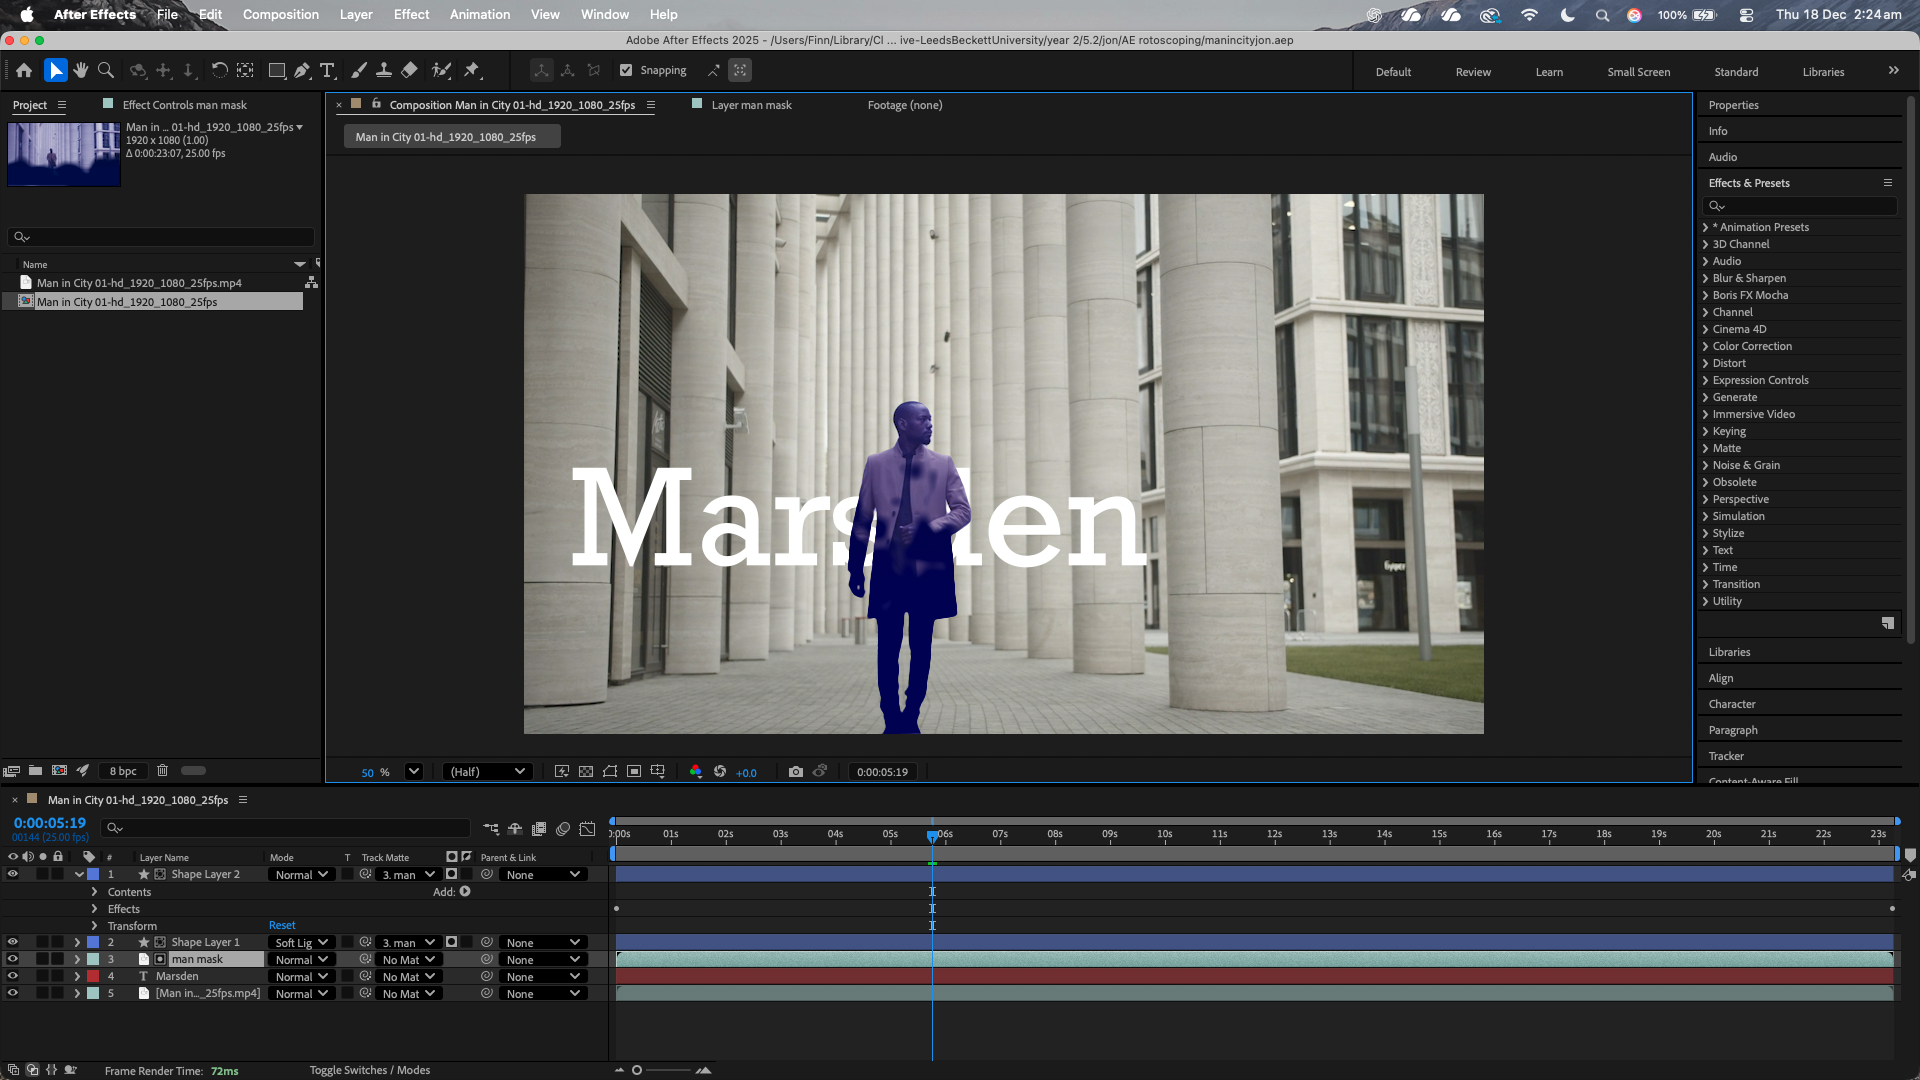
Task: Click the red label swatch on Marsden layer
Action: (93, 977)
